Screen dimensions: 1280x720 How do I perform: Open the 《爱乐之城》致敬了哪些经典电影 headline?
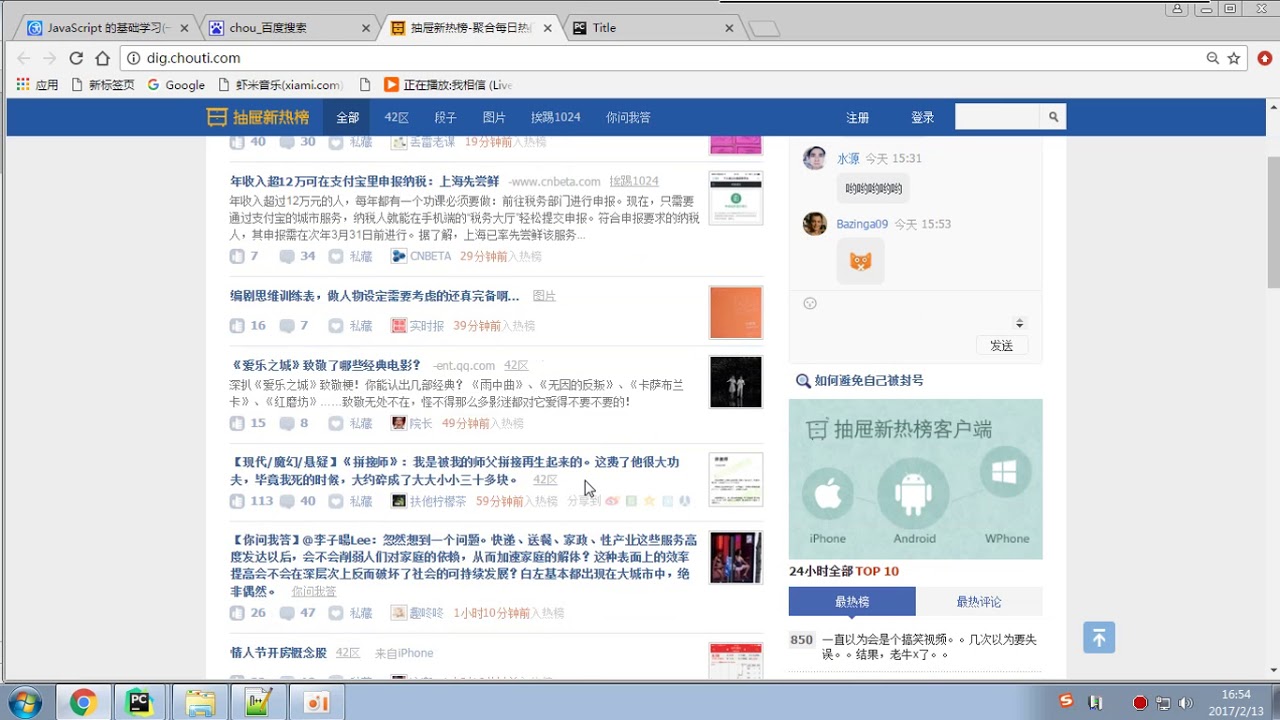pos(326,365)
